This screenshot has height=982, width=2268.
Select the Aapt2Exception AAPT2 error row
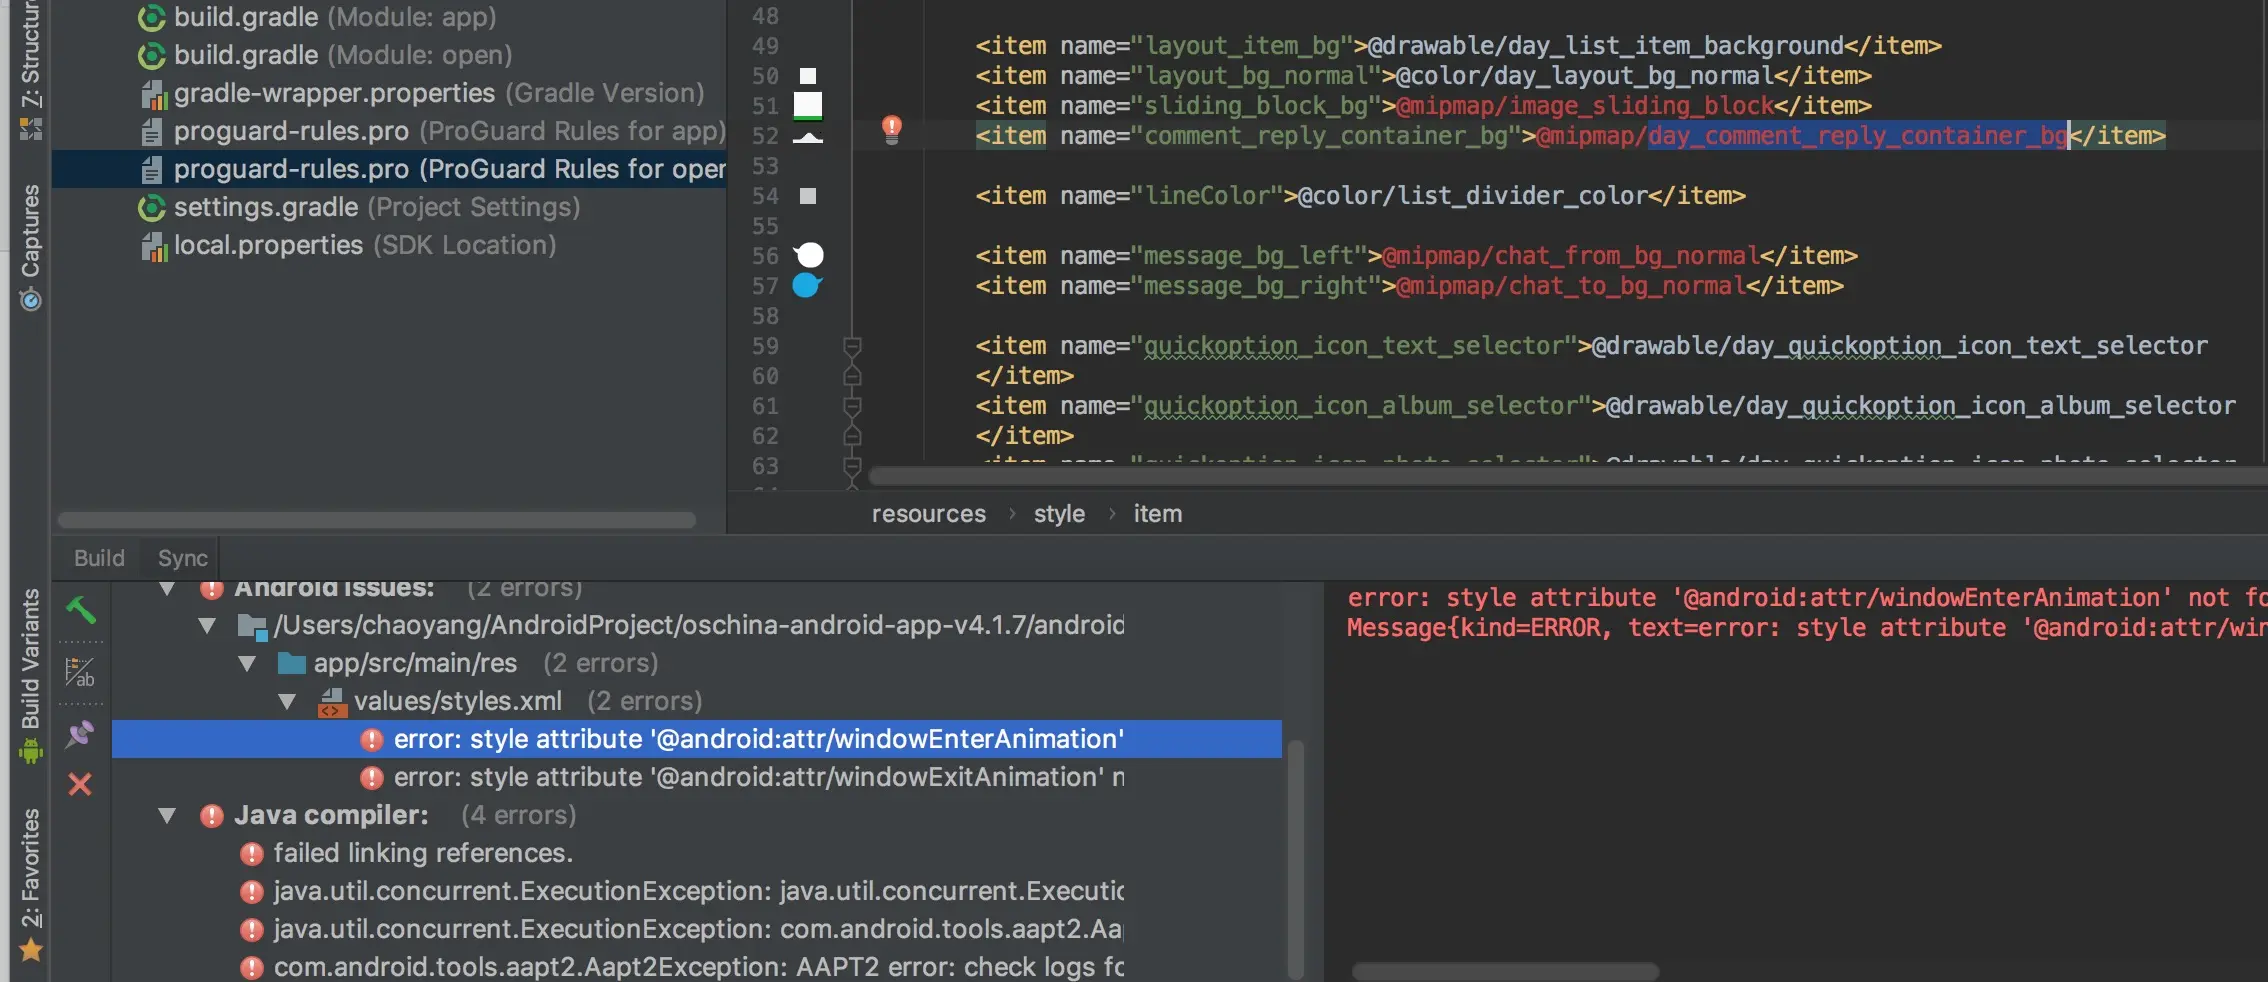[698, 967]
